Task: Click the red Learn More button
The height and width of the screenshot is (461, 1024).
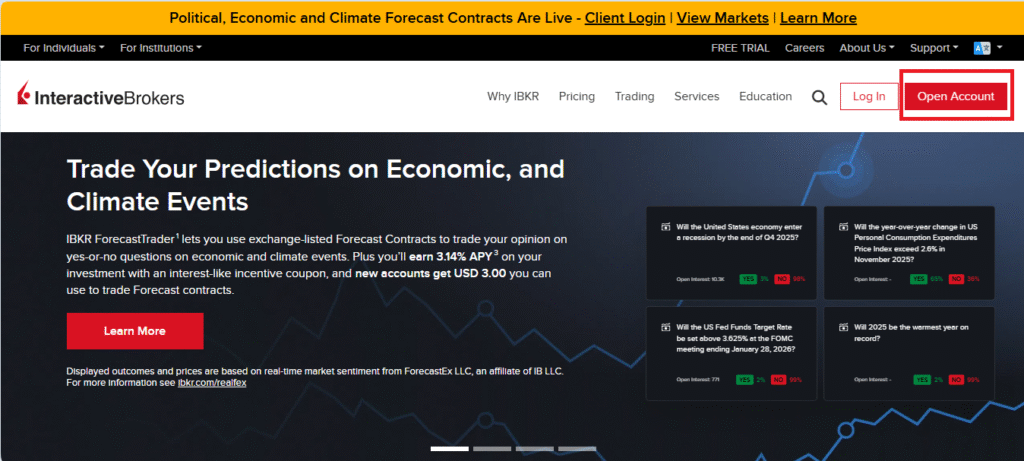Action: 135,331
